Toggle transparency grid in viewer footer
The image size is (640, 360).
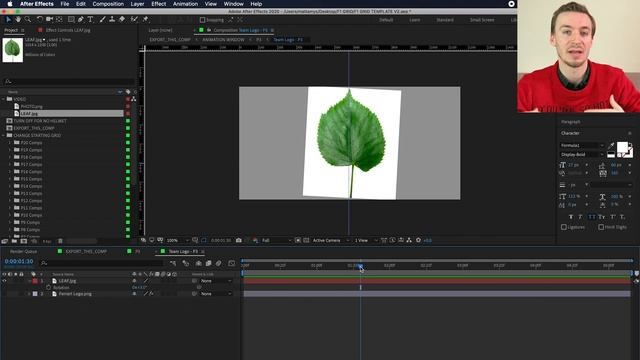click(x=306, y=240)
